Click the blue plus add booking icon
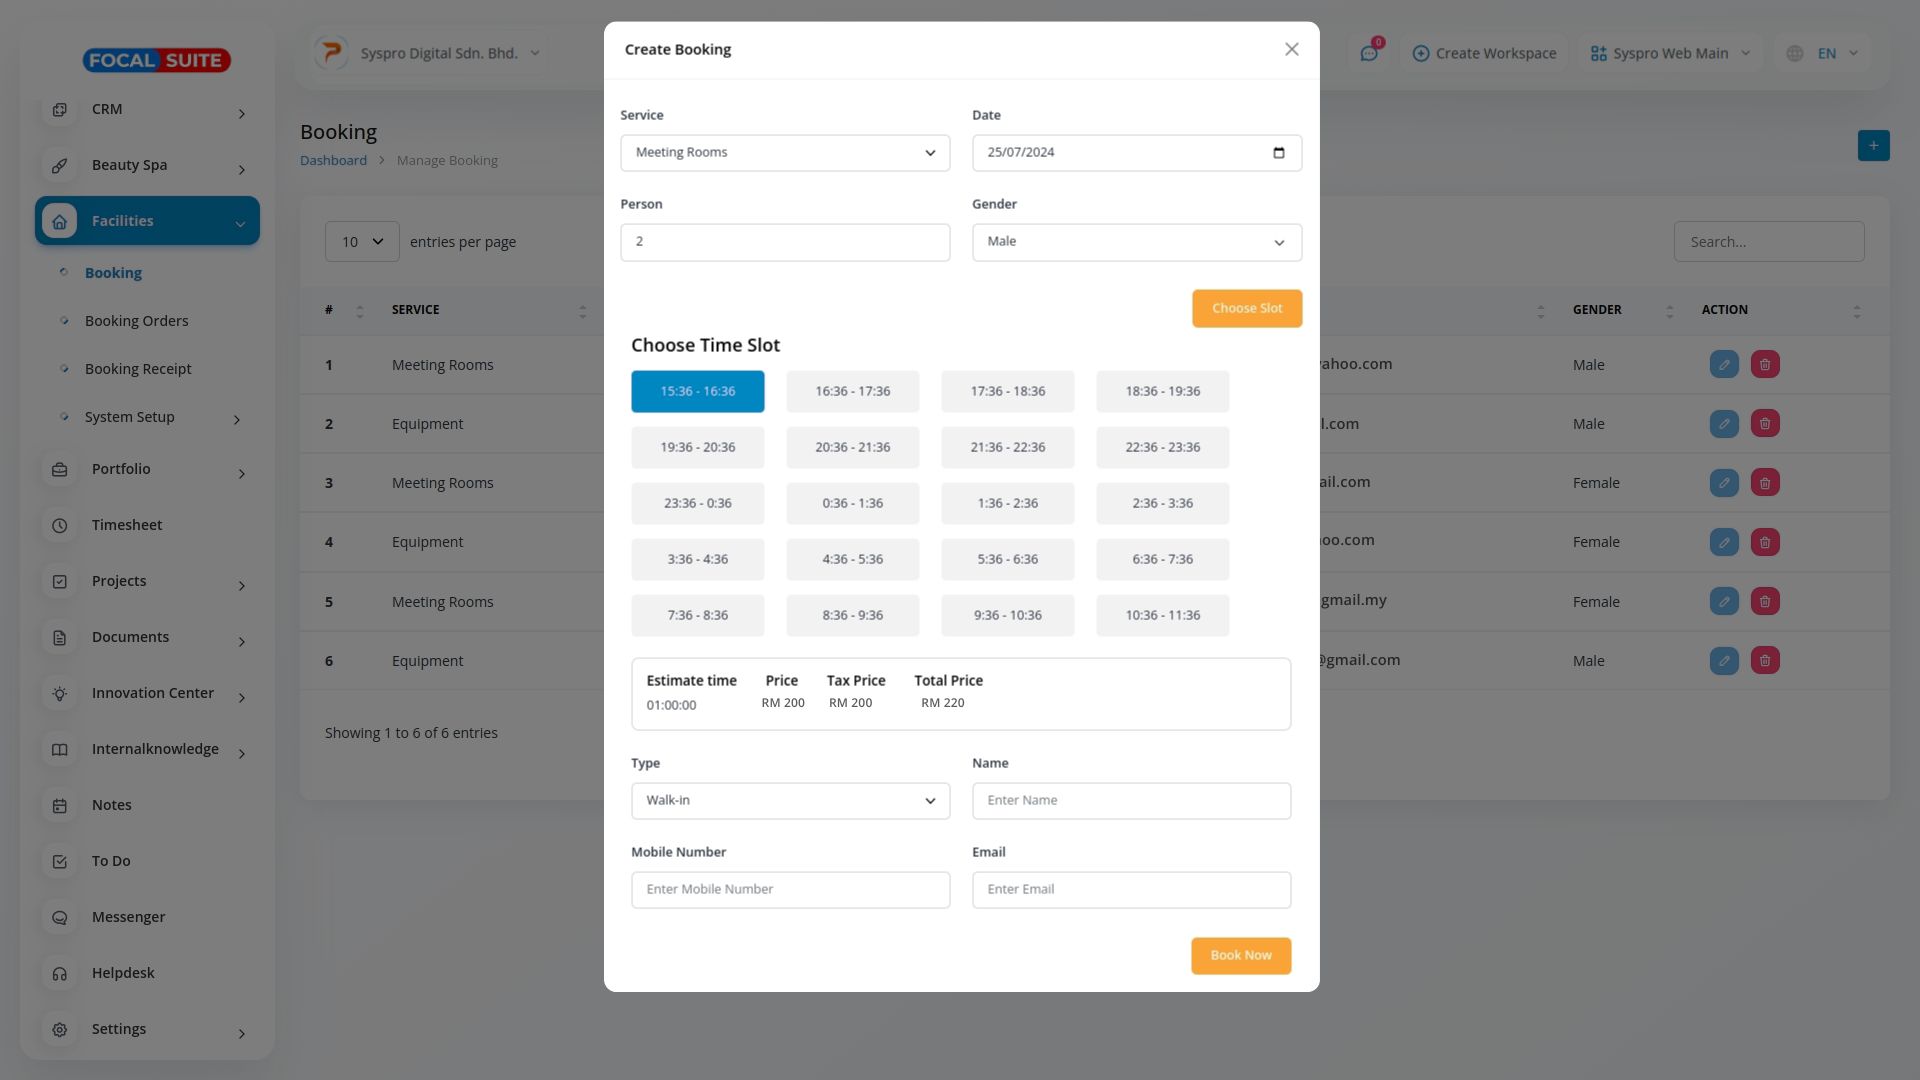The width and height of the screenshot is (1920, 1080). pos(1873,146)
